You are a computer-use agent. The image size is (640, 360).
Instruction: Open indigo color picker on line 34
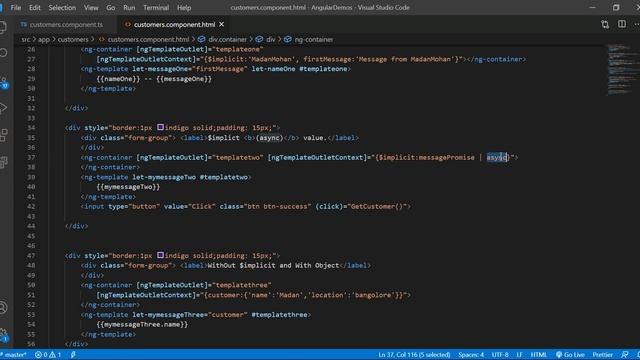160,127
